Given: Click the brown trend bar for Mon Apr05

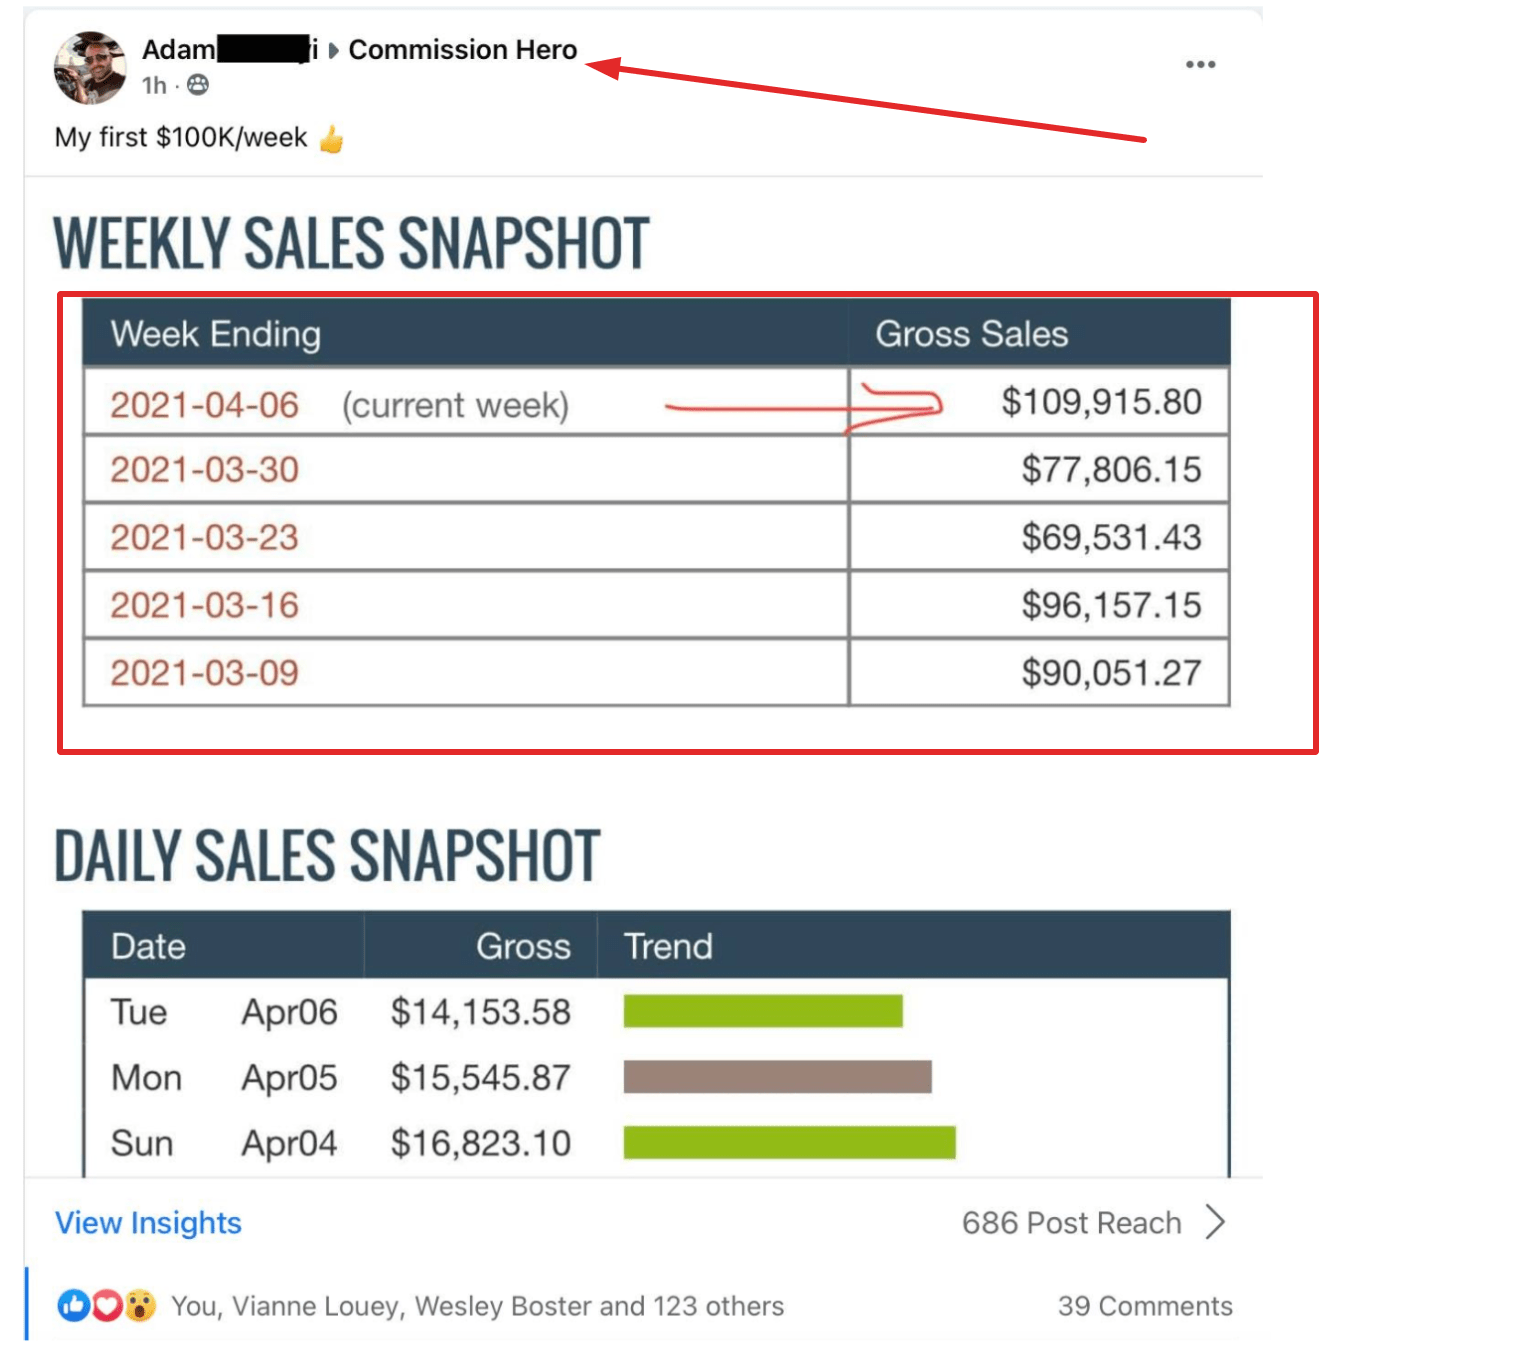Looking at the screenshot, I should click(777, 1077).
